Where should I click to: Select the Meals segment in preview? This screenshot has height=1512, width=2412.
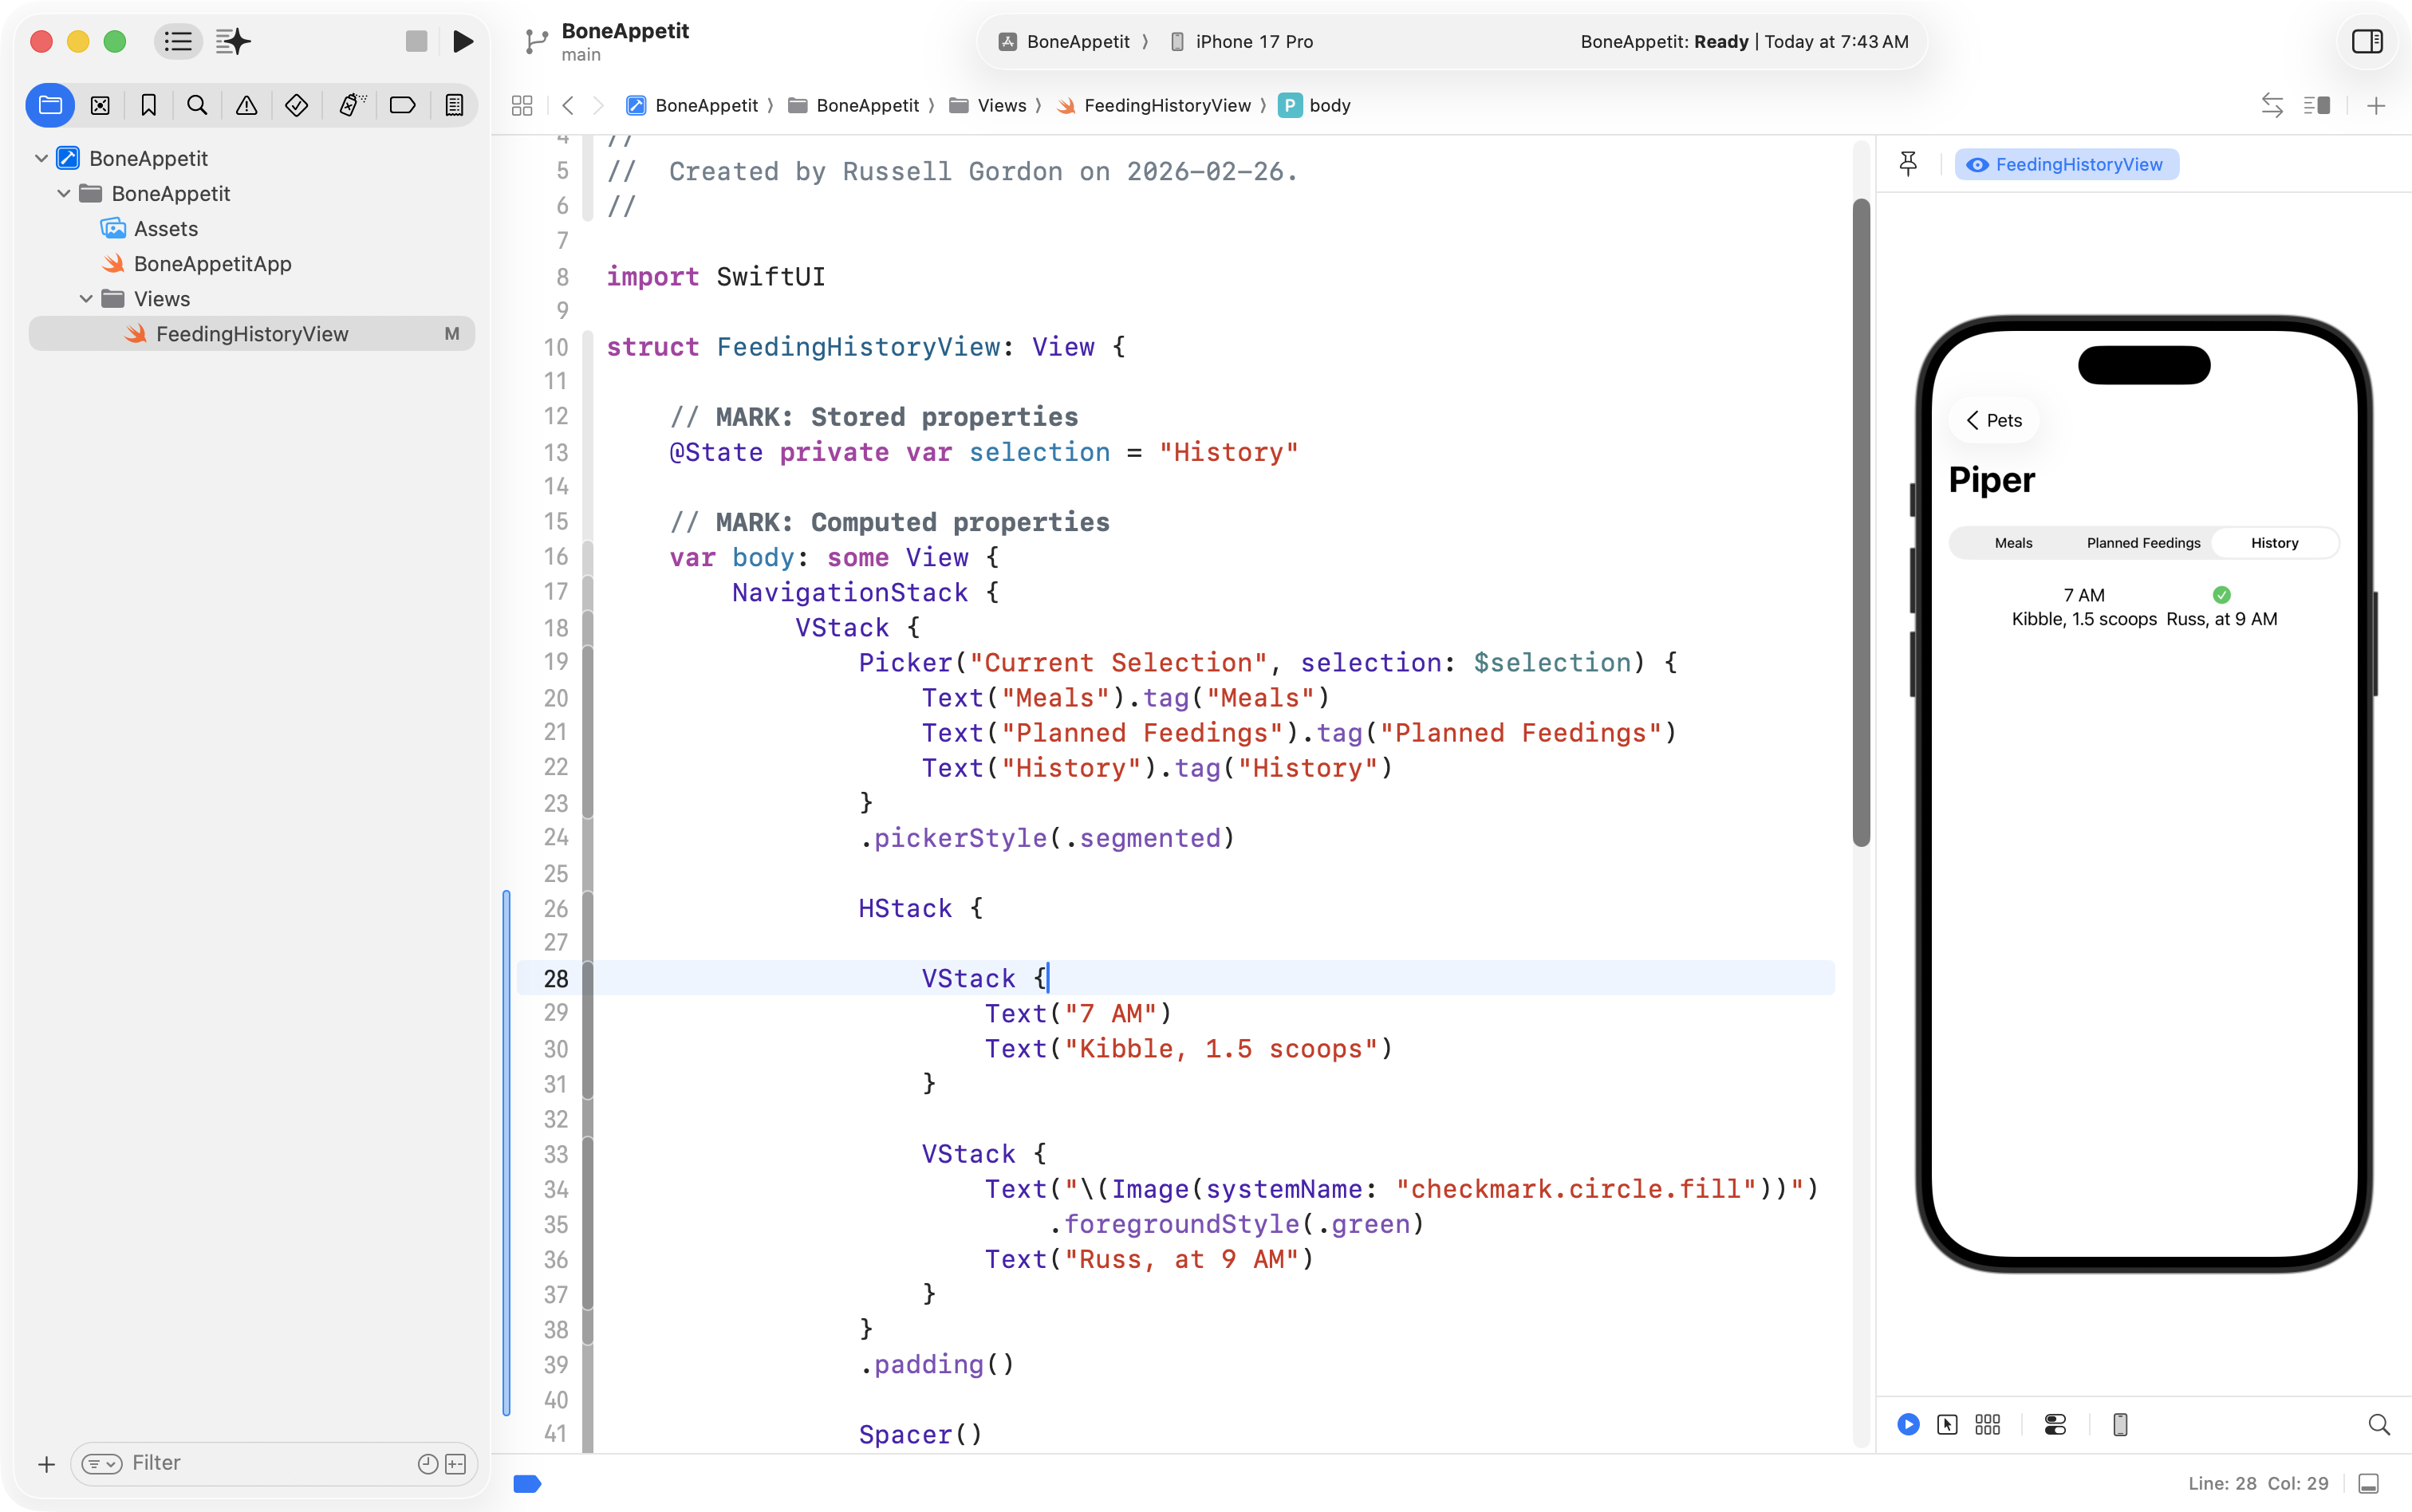point(2013,543)
